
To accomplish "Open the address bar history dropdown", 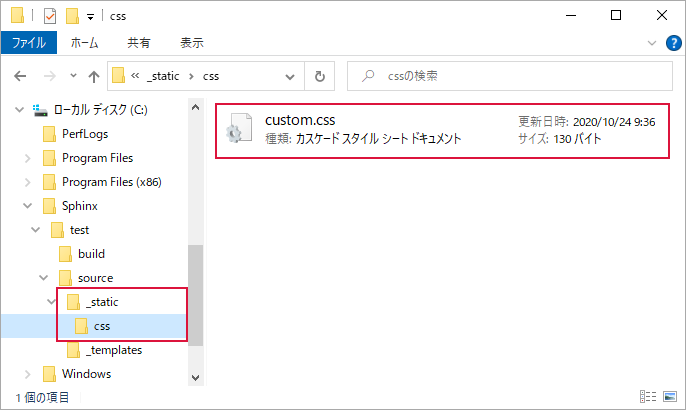I will coord(290,77).
